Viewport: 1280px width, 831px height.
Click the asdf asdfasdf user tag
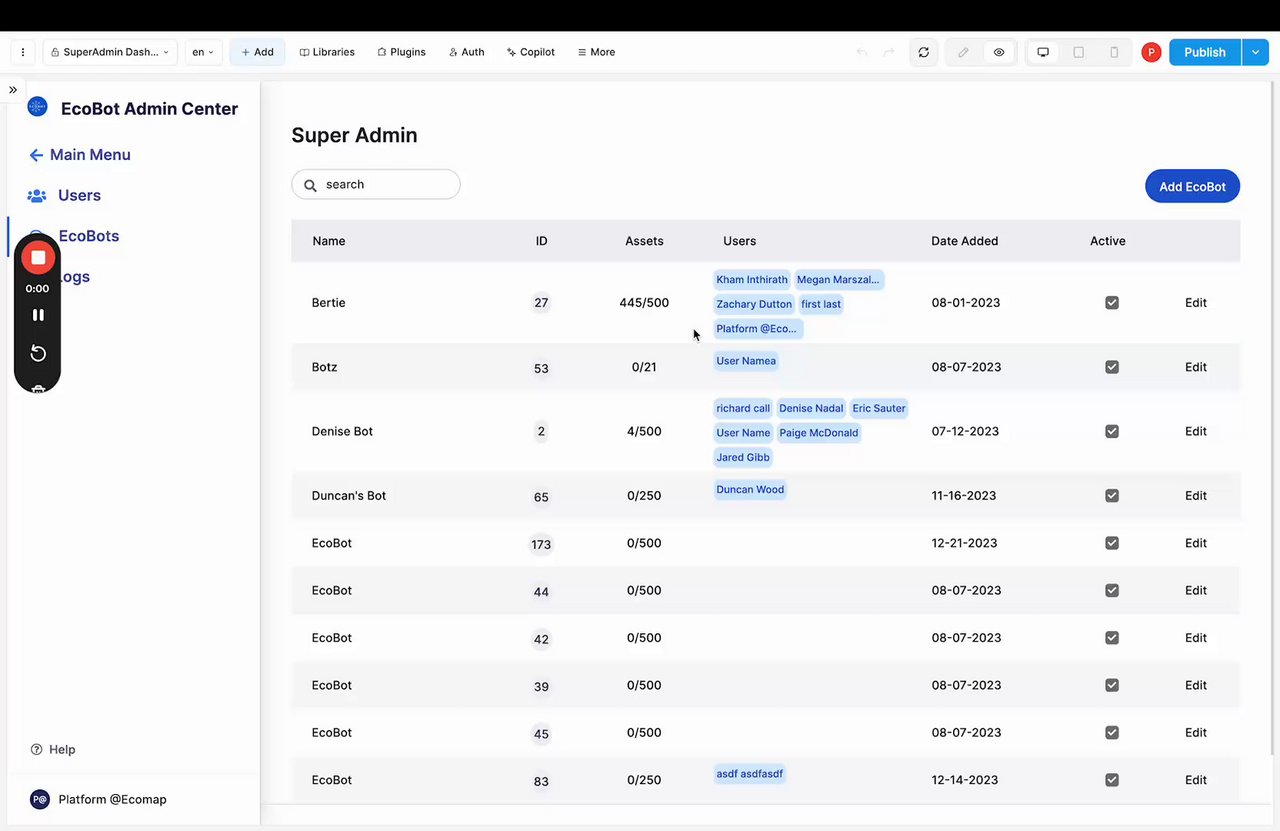pyautogui.click(x=750, y=774)
